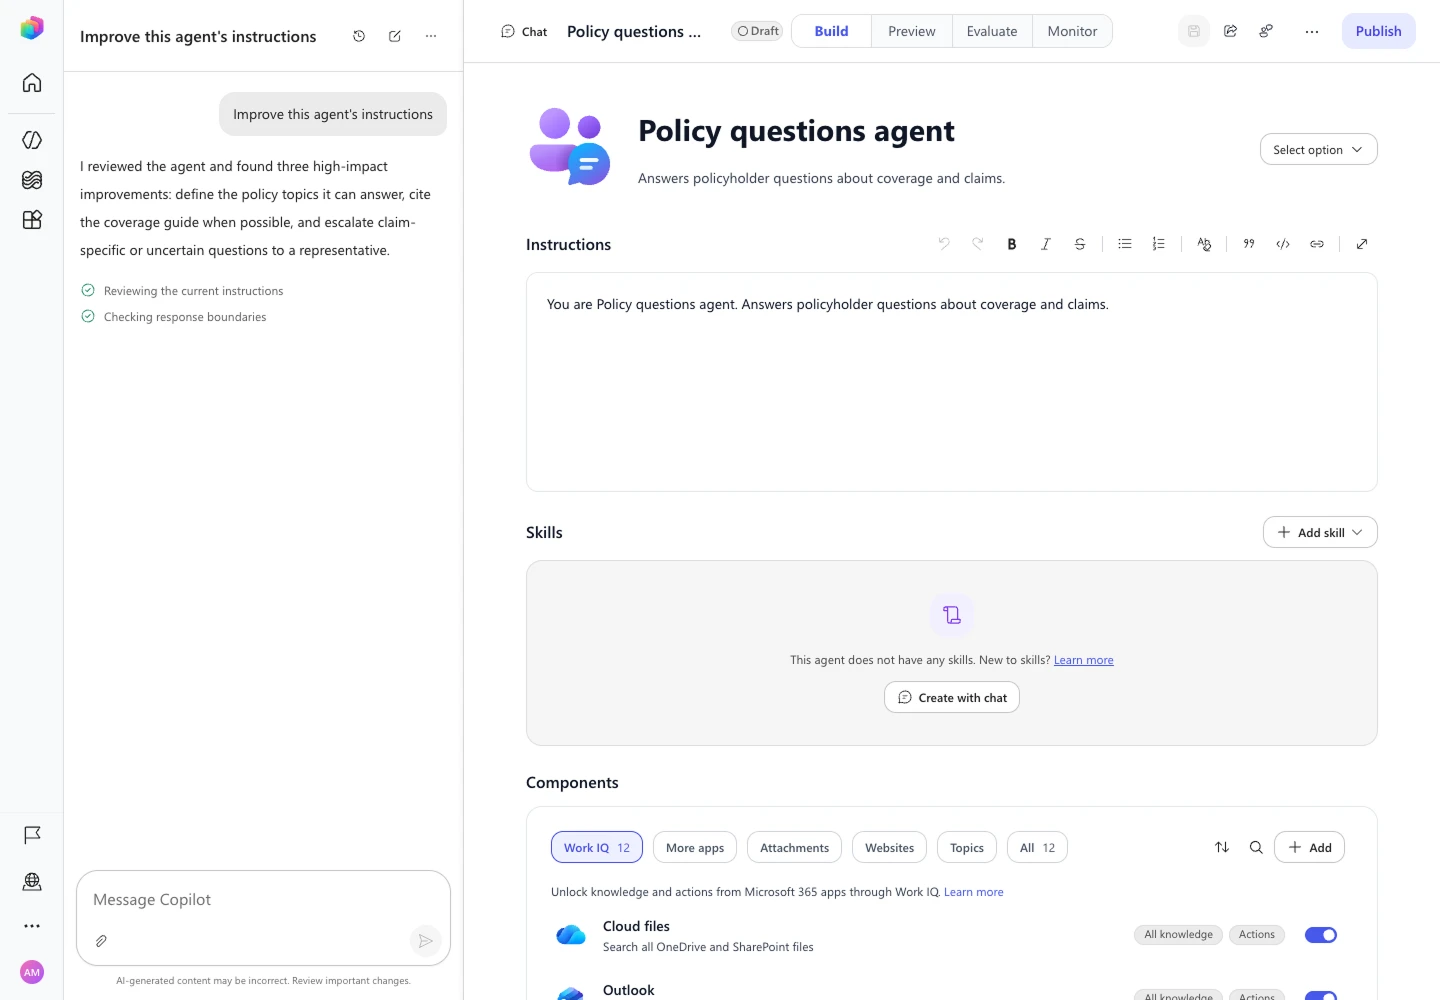This screenshot has width=1440, height=1000.
Task: Filter components by Attachments
Action: tap(794, 847)
